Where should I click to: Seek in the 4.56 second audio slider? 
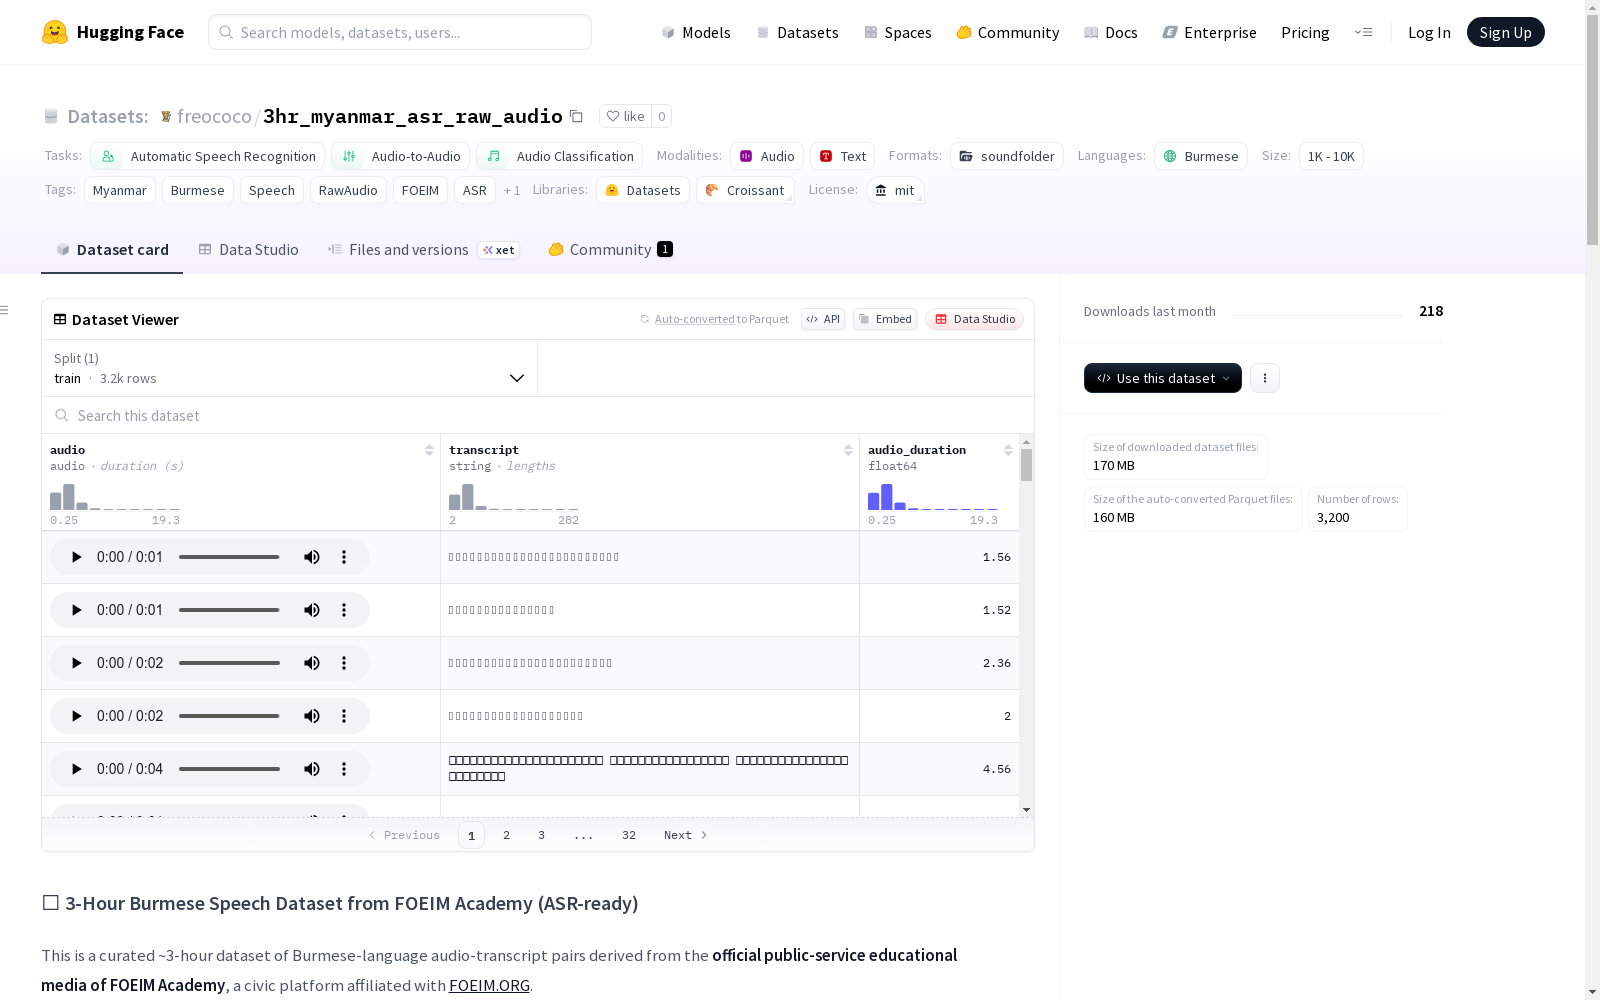coord(230,769)
